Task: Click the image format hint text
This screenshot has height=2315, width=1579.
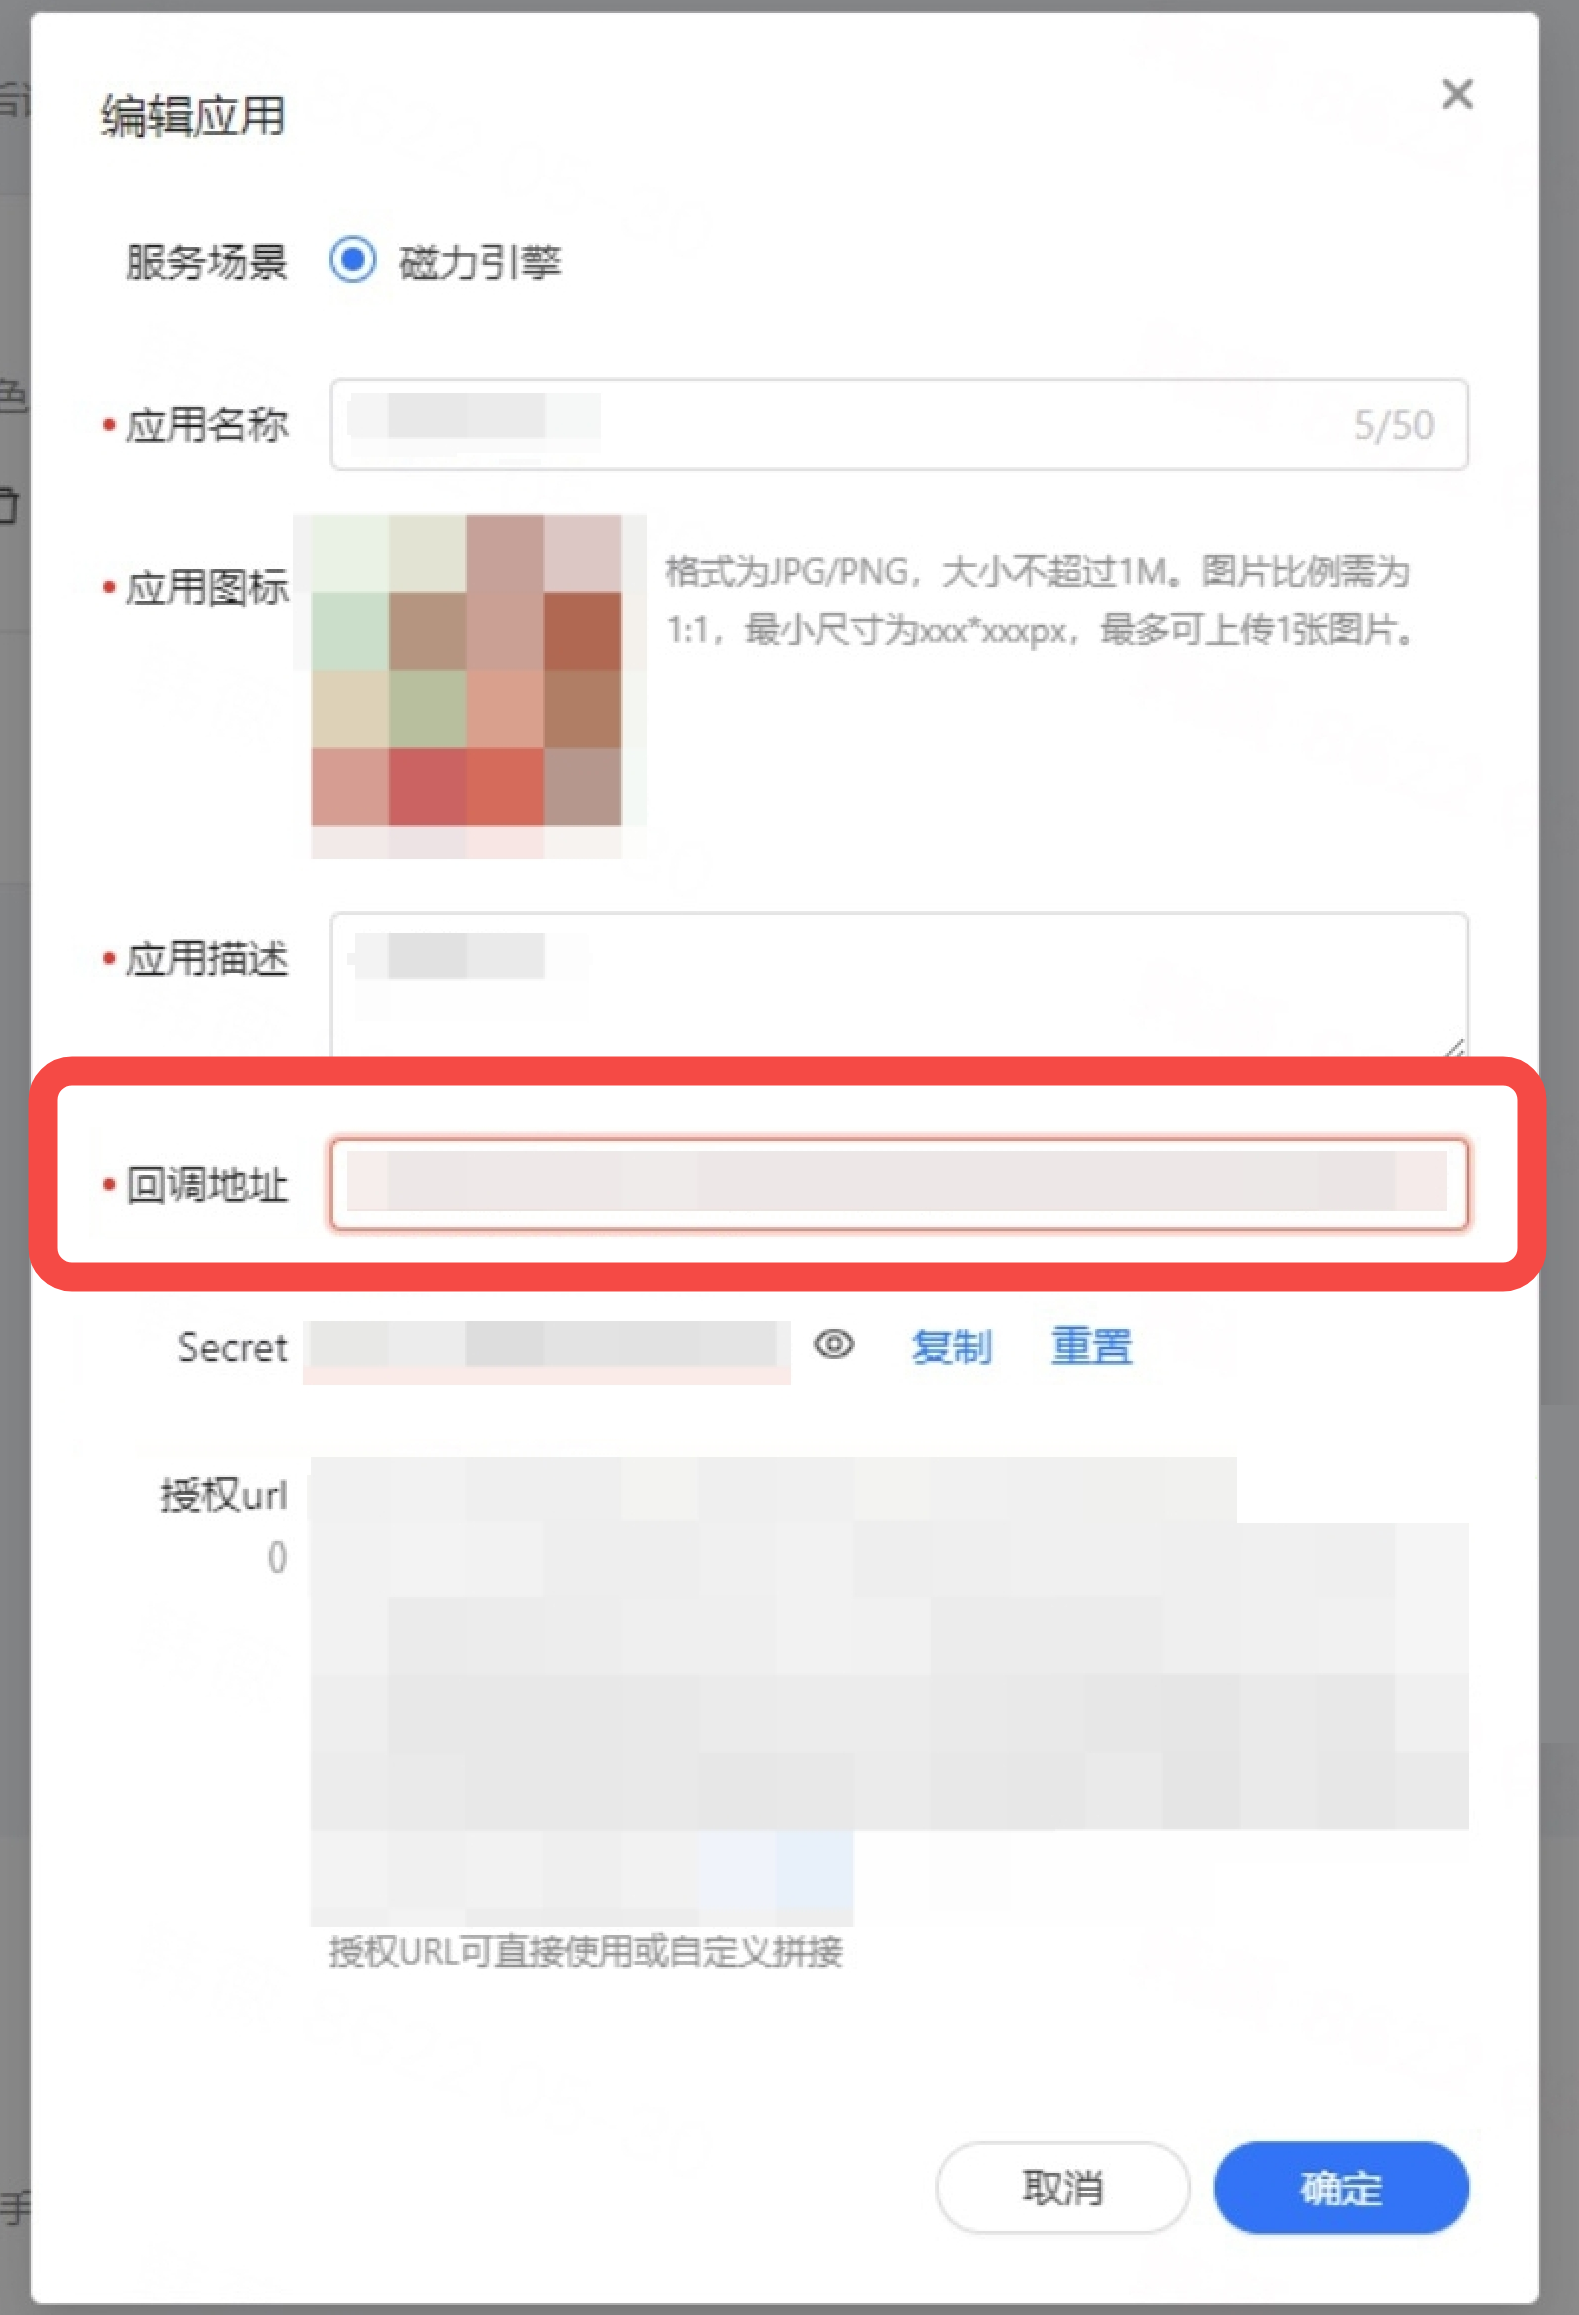Action: pyautogui.click(x=1040, y=601)
